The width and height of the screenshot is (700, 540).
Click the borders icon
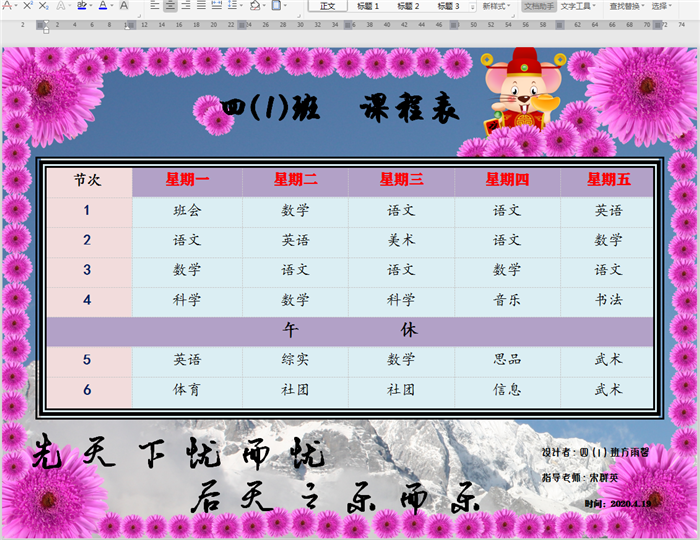(x=279, y=6)
